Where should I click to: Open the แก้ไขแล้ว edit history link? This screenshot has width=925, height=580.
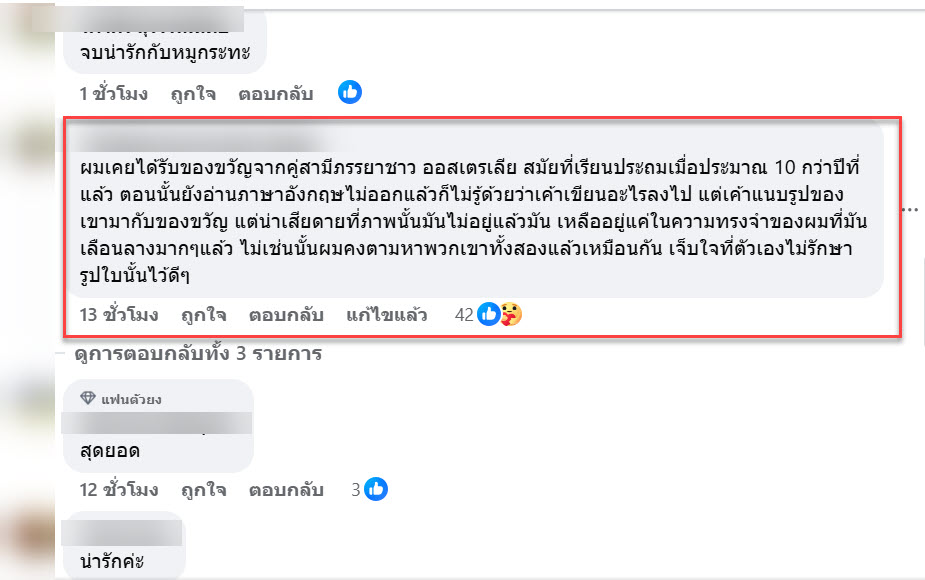pyautogui.click(x=386, y=315)
